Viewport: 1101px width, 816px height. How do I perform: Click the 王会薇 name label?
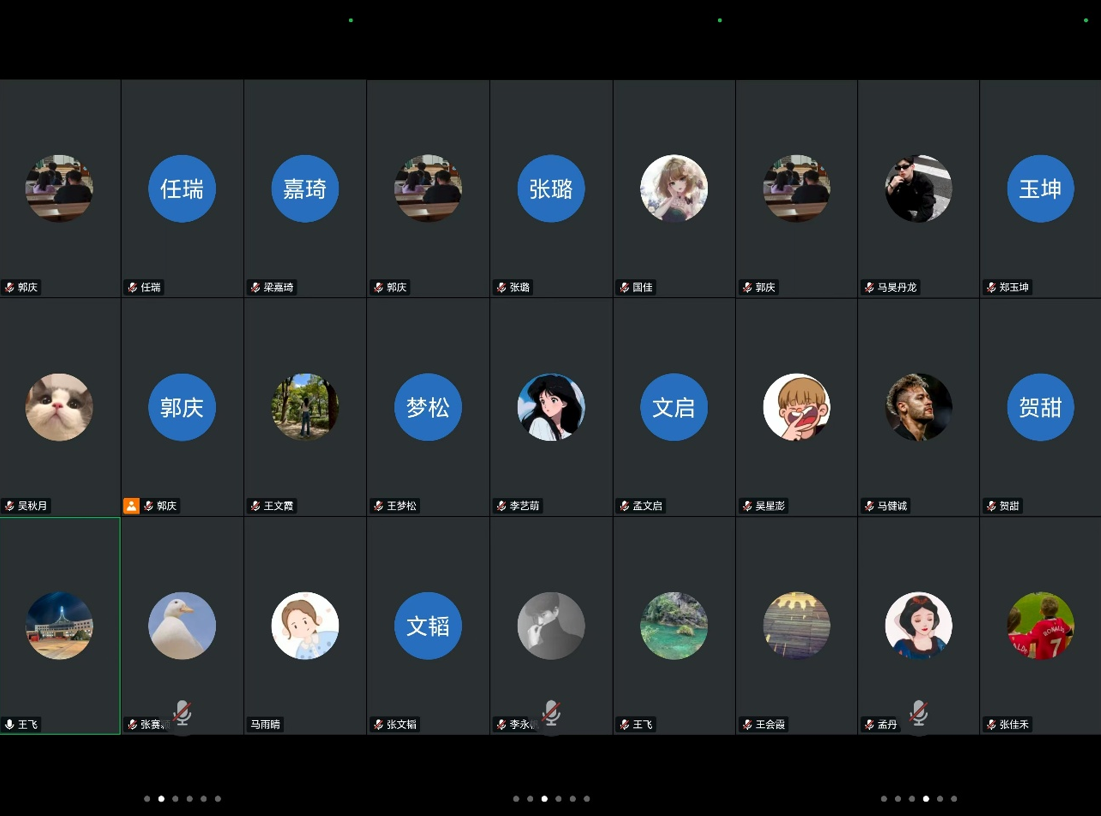[770, 725]
